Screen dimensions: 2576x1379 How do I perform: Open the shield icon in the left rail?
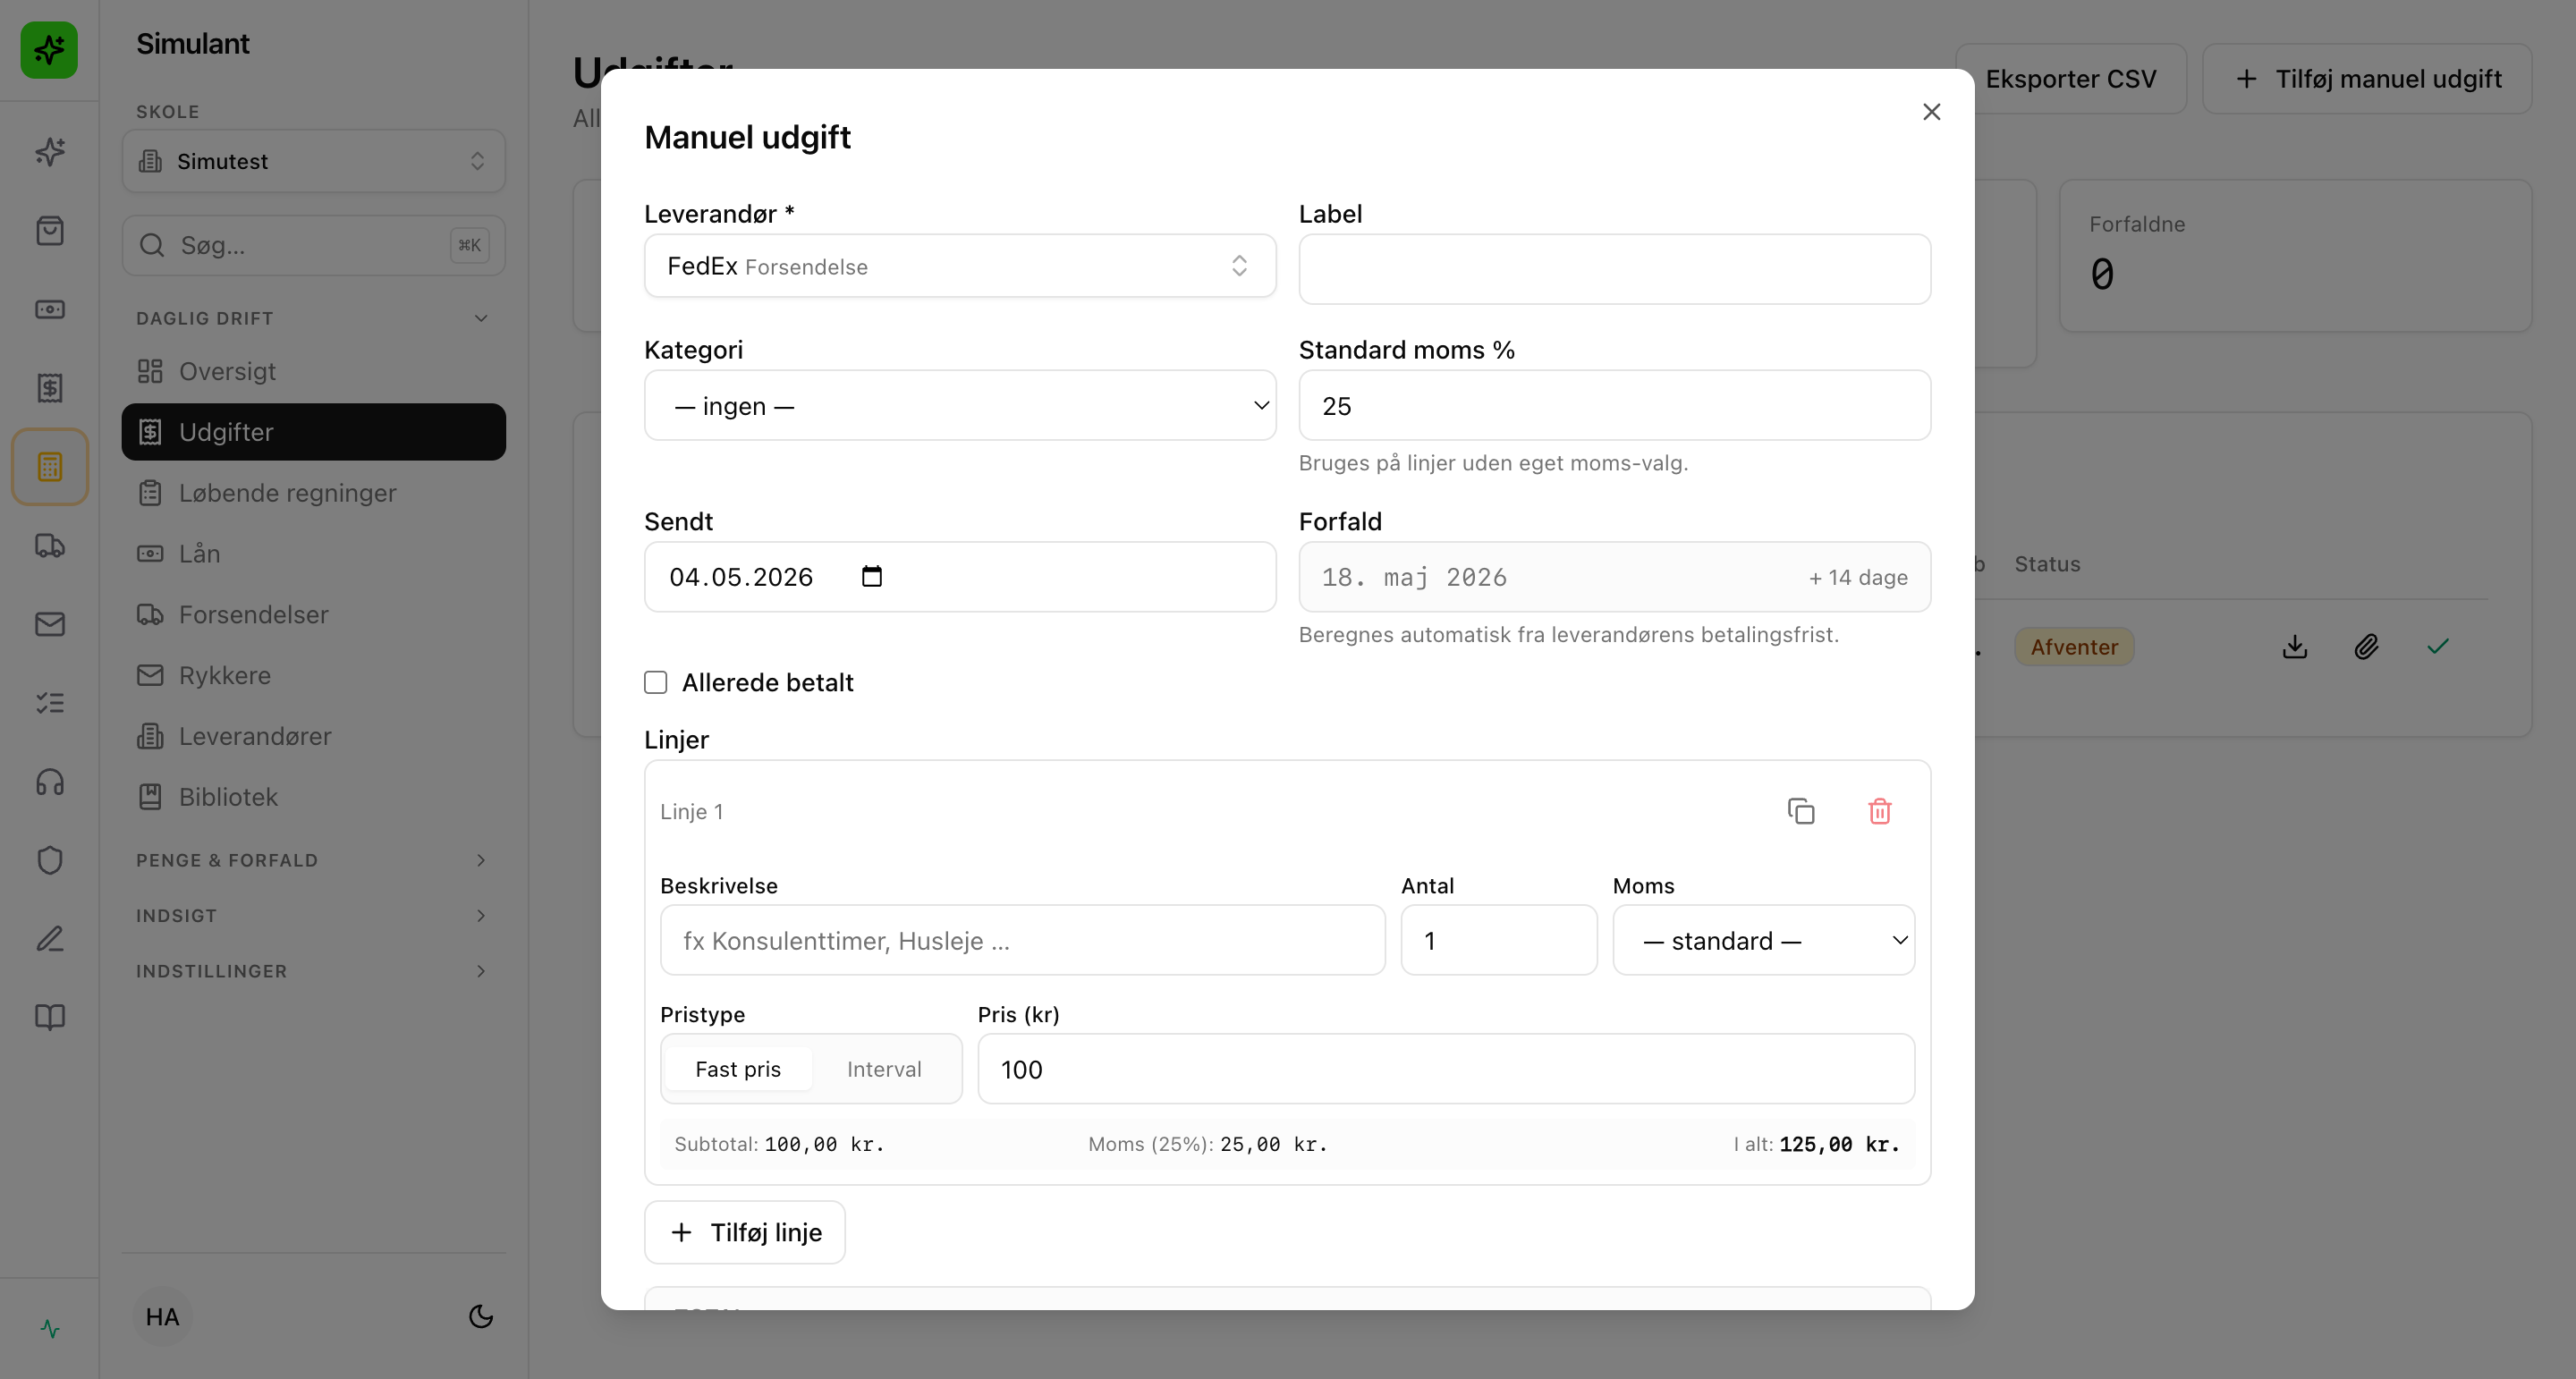tap(50, 860)
